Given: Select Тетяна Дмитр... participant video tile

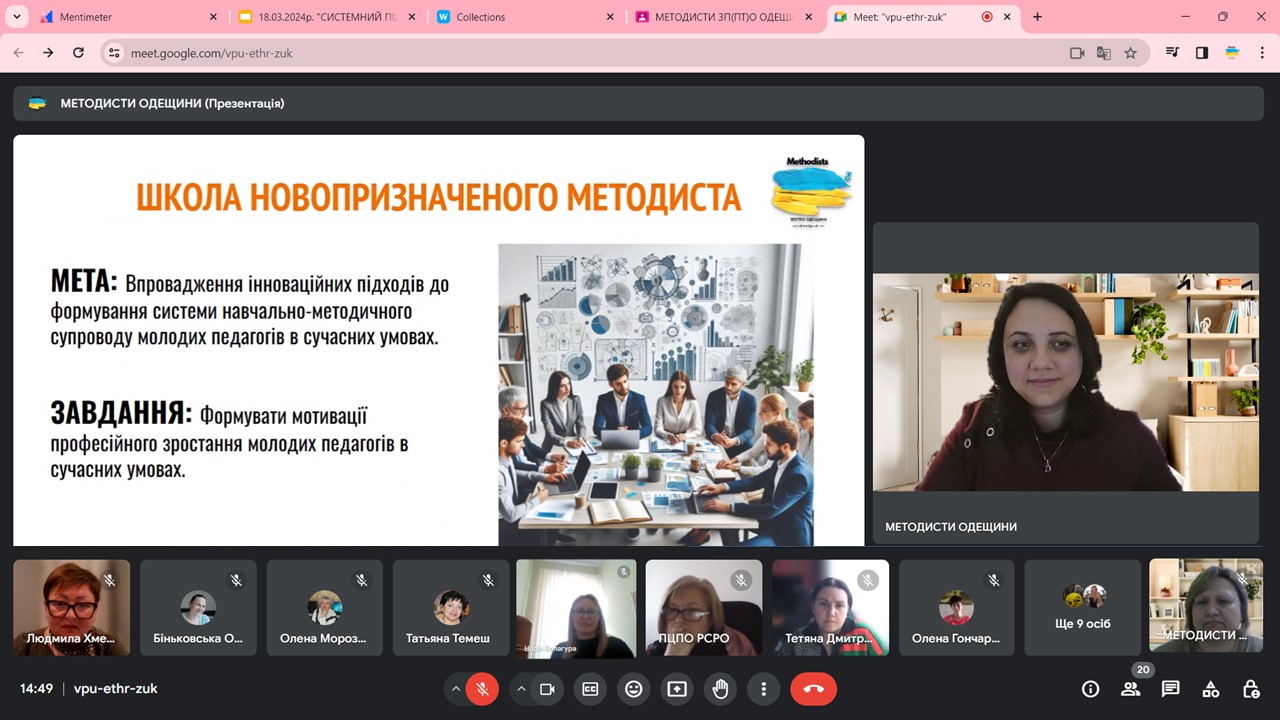Looking at the screenshot, I should [830, 607].
